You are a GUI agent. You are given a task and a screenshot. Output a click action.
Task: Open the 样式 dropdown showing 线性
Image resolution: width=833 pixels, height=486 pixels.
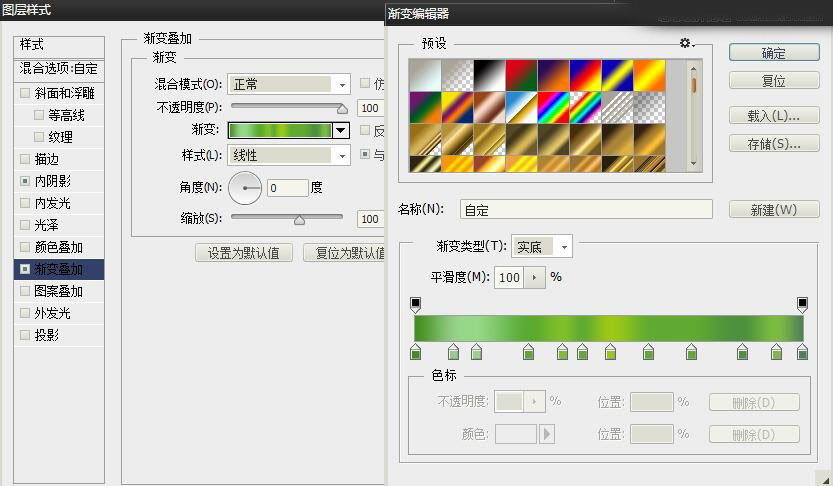[x=288, y=155]
